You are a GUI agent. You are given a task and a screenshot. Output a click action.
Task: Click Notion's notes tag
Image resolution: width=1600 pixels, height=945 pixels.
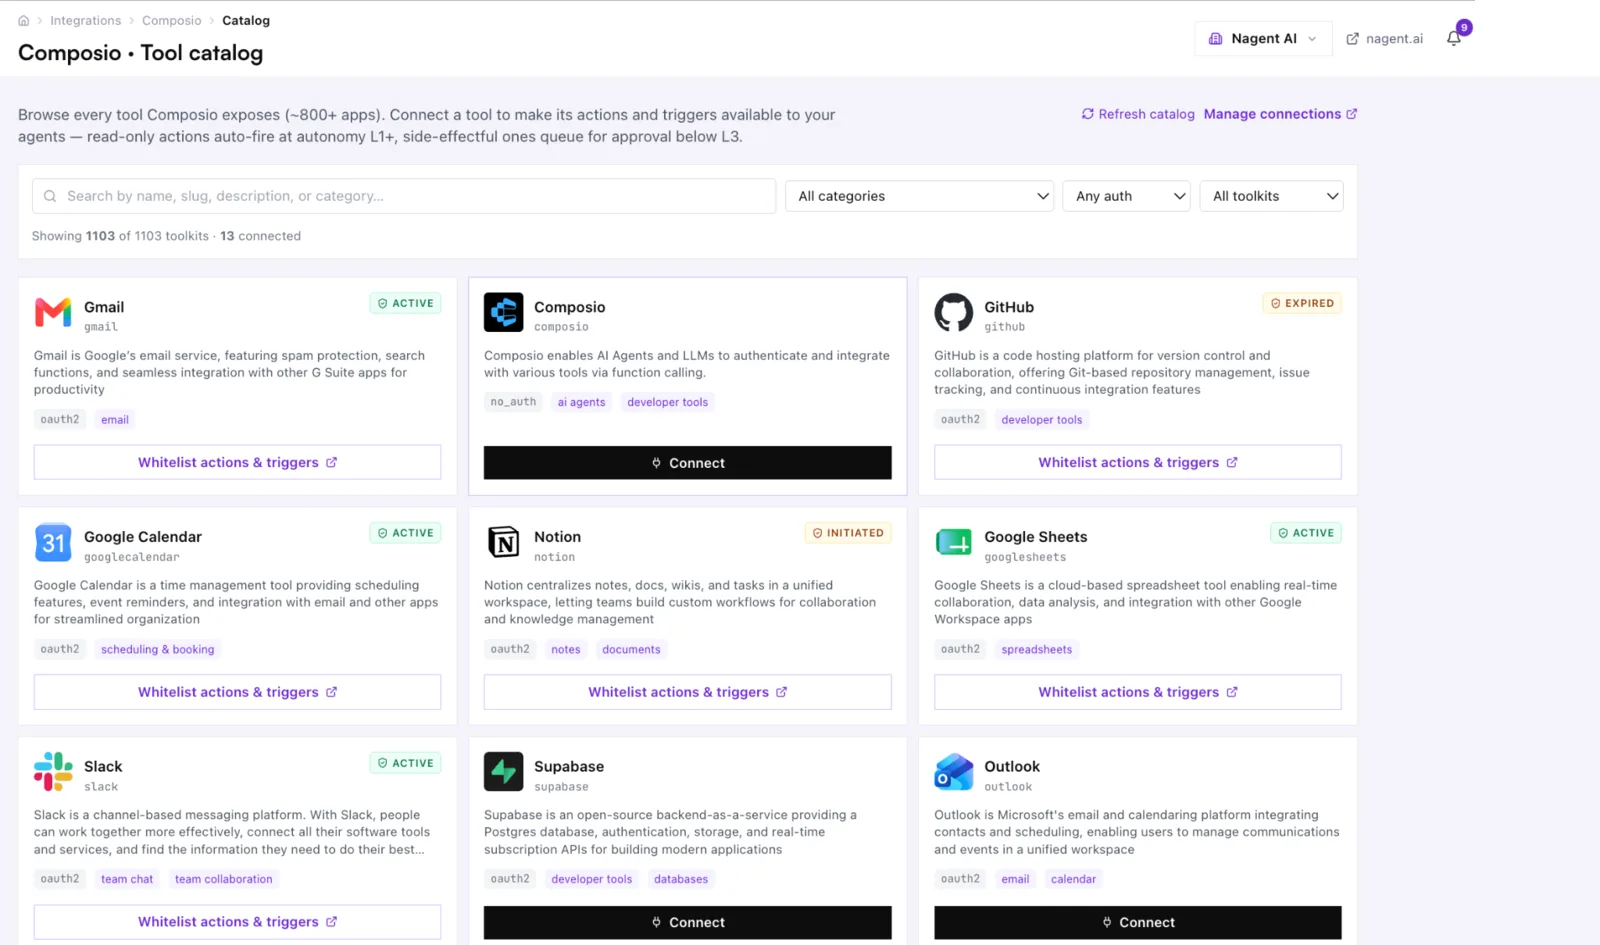(566, 650)
